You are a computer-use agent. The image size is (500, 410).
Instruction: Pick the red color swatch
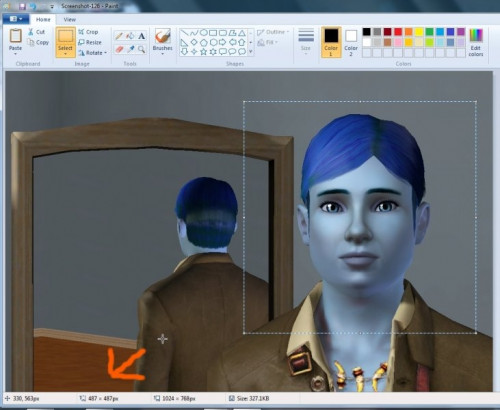[x=398, y=32]
